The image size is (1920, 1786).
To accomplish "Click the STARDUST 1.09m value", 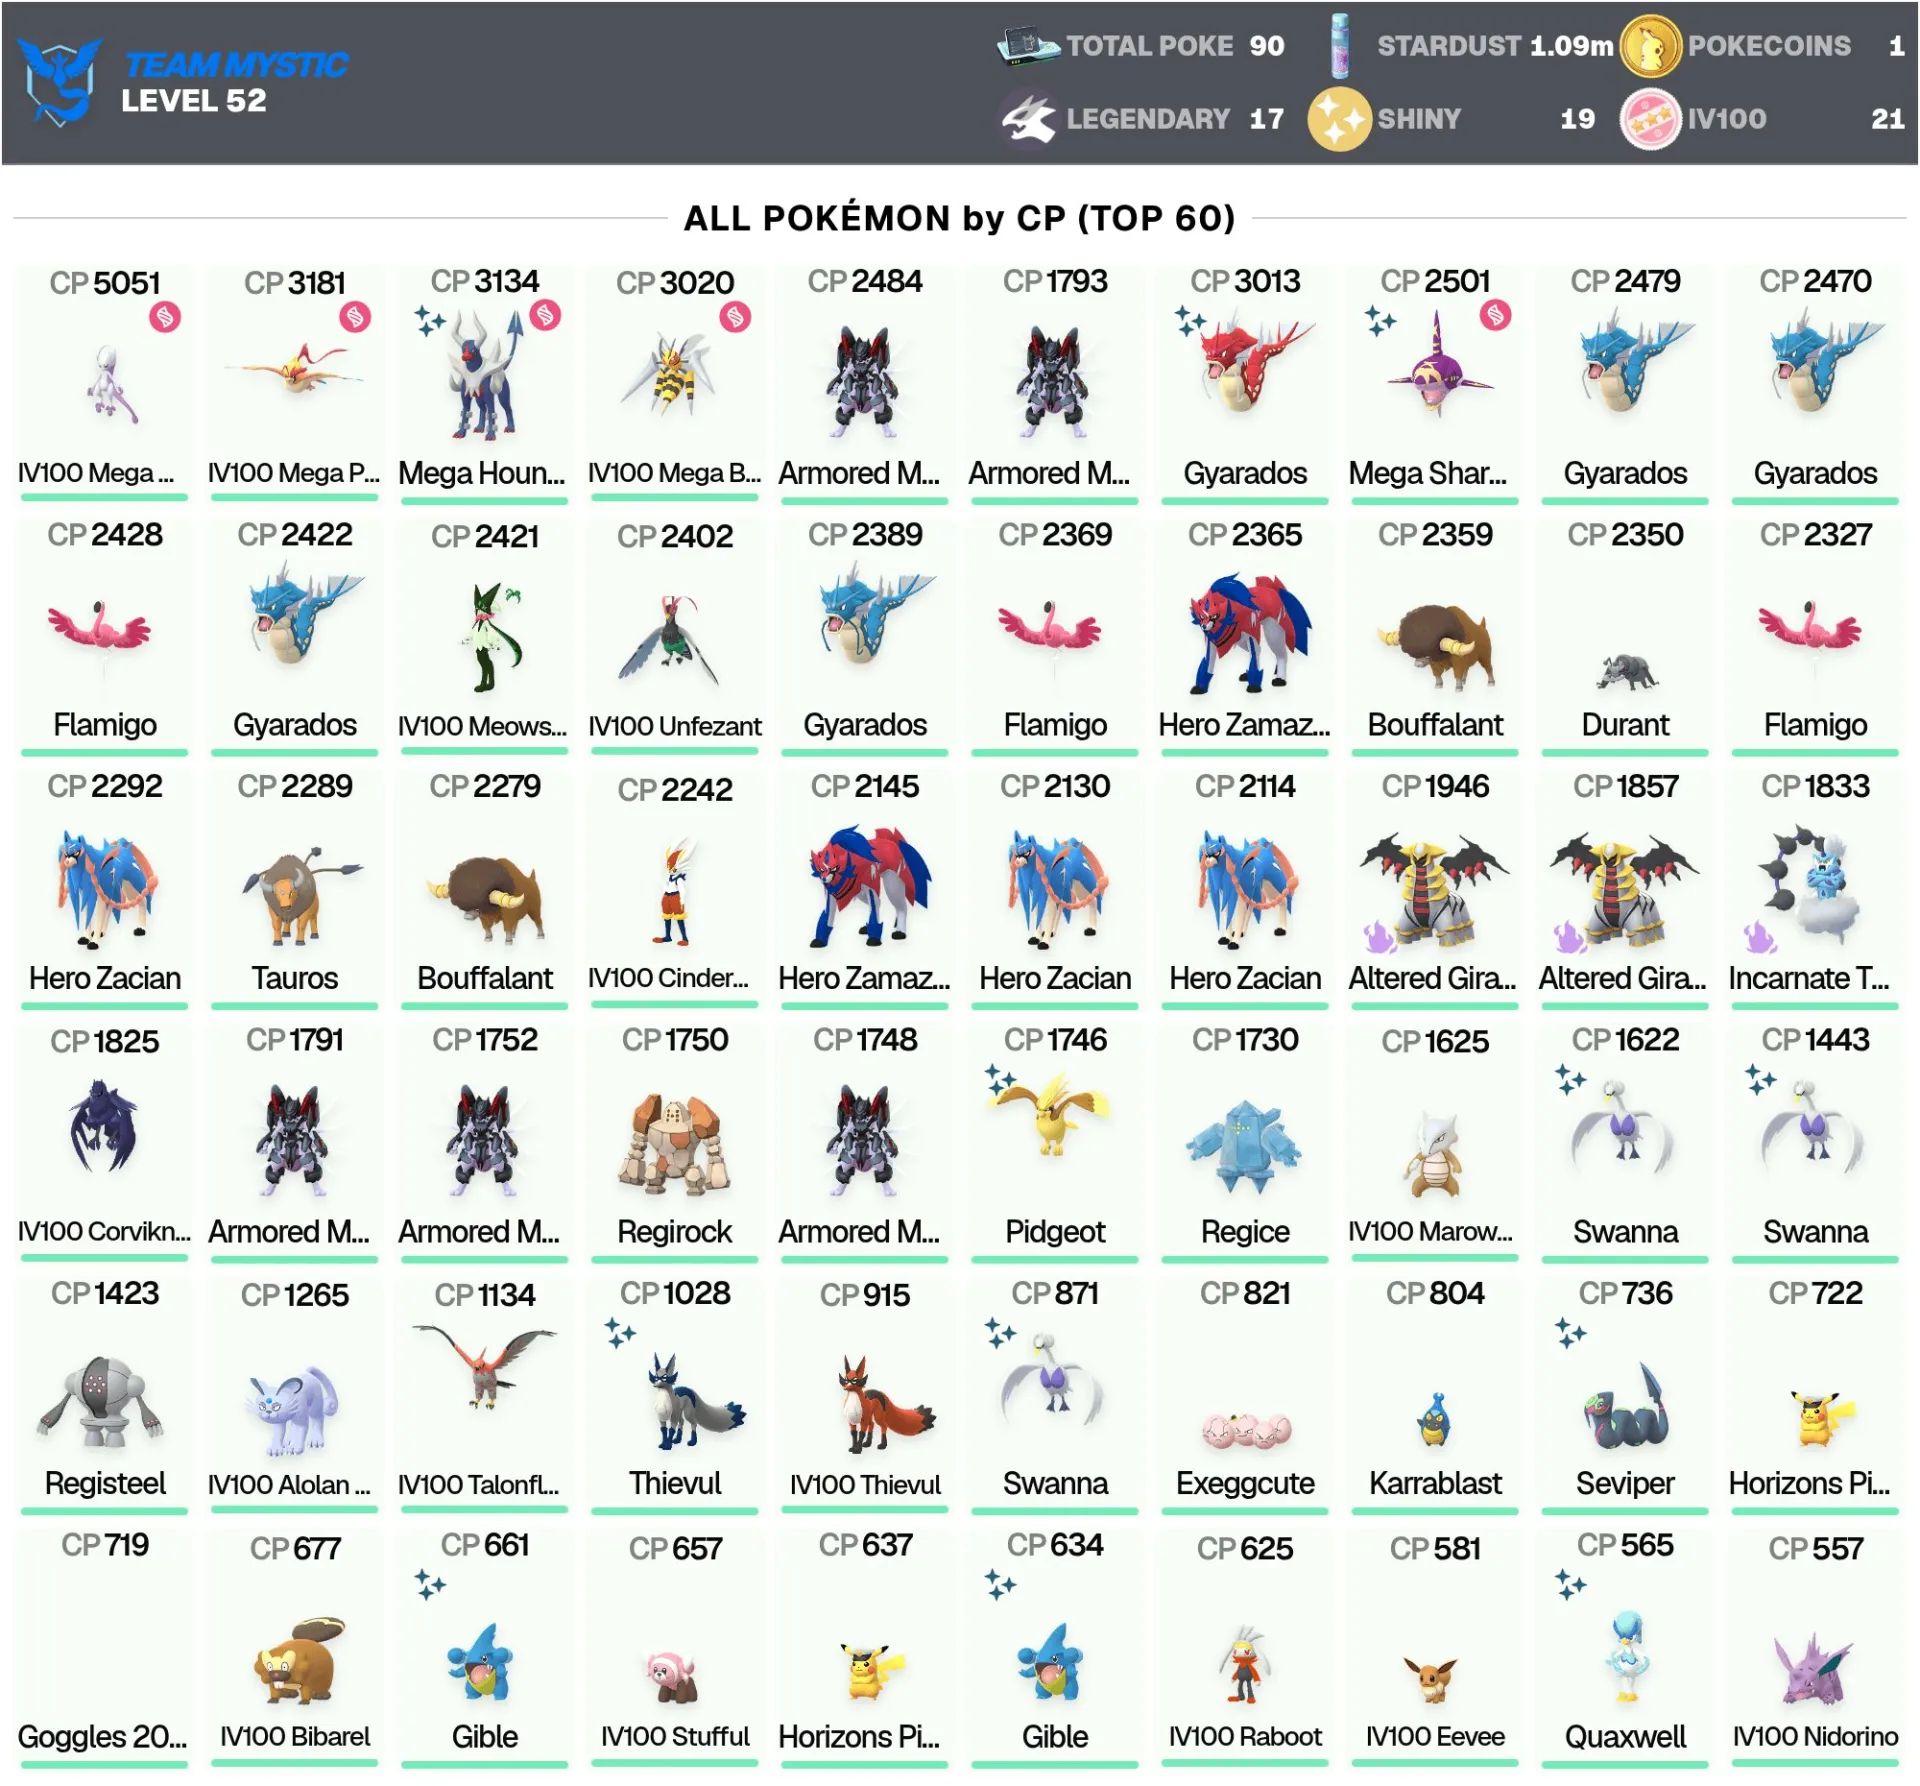I will pos(1571,46).
